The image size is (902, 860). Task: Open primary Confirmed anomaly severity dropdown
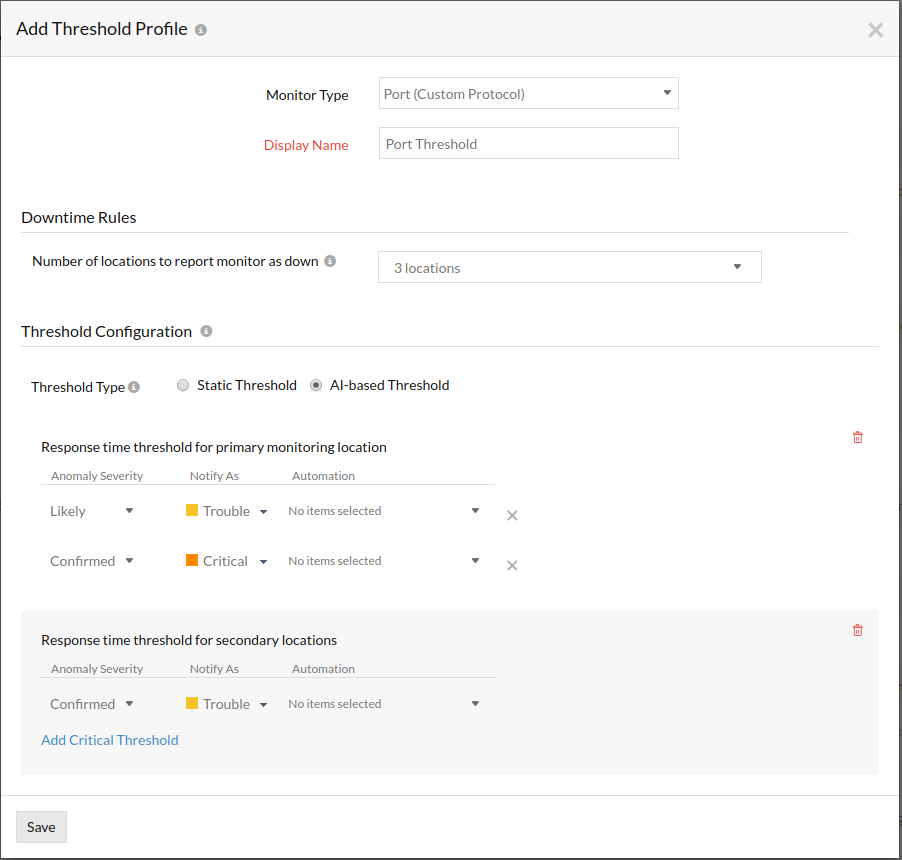(x=91, y=561)
